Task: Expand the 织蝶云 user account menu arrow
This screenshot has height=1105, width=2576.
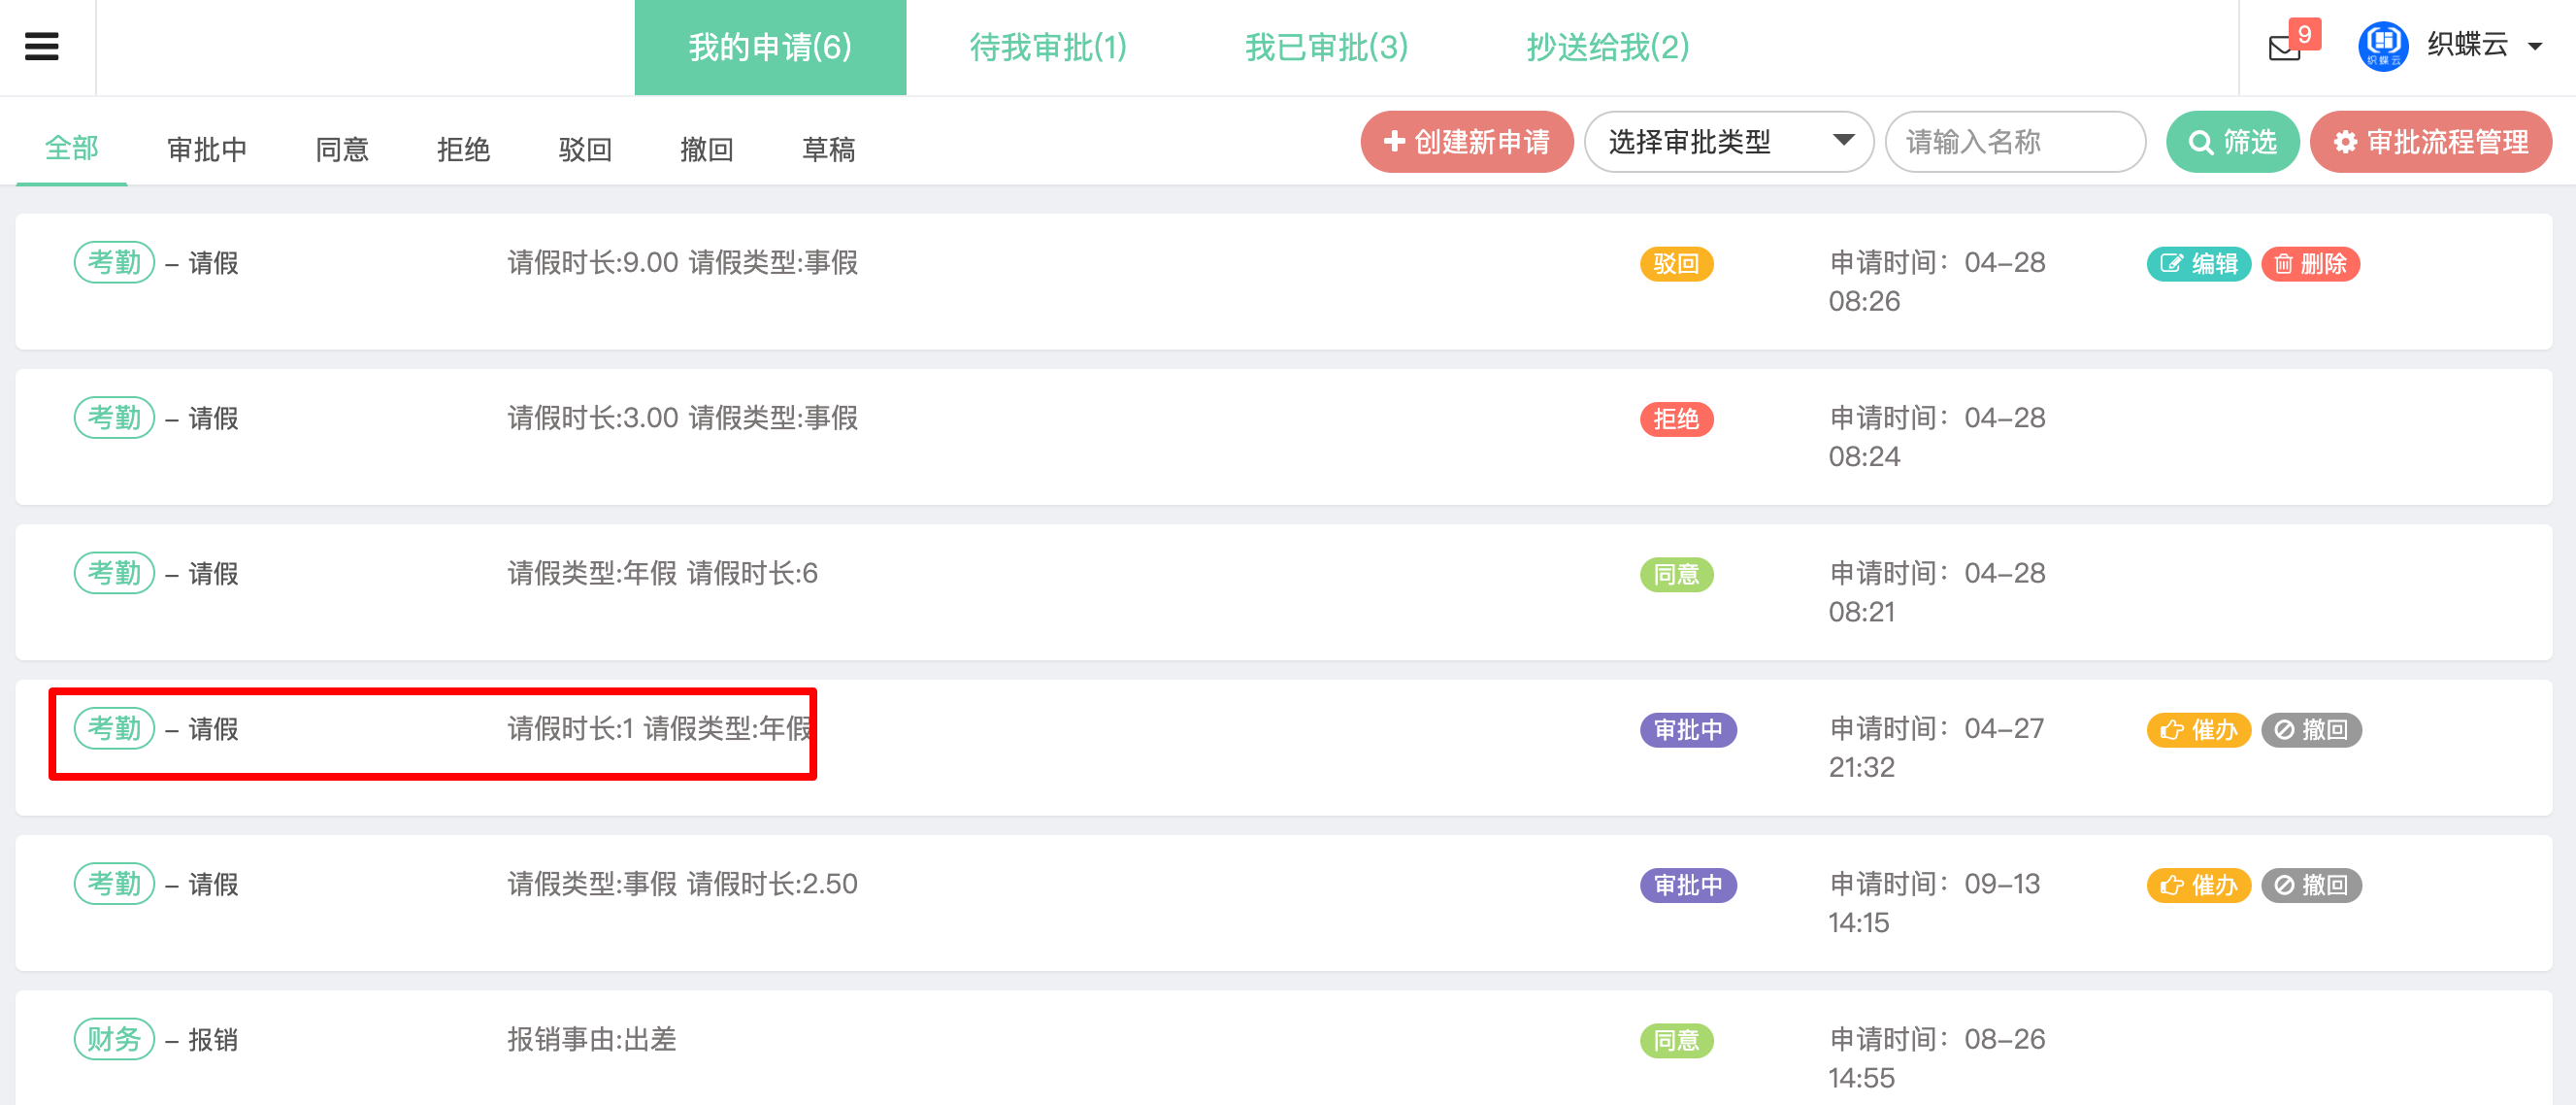Action: click(2535, 46)
